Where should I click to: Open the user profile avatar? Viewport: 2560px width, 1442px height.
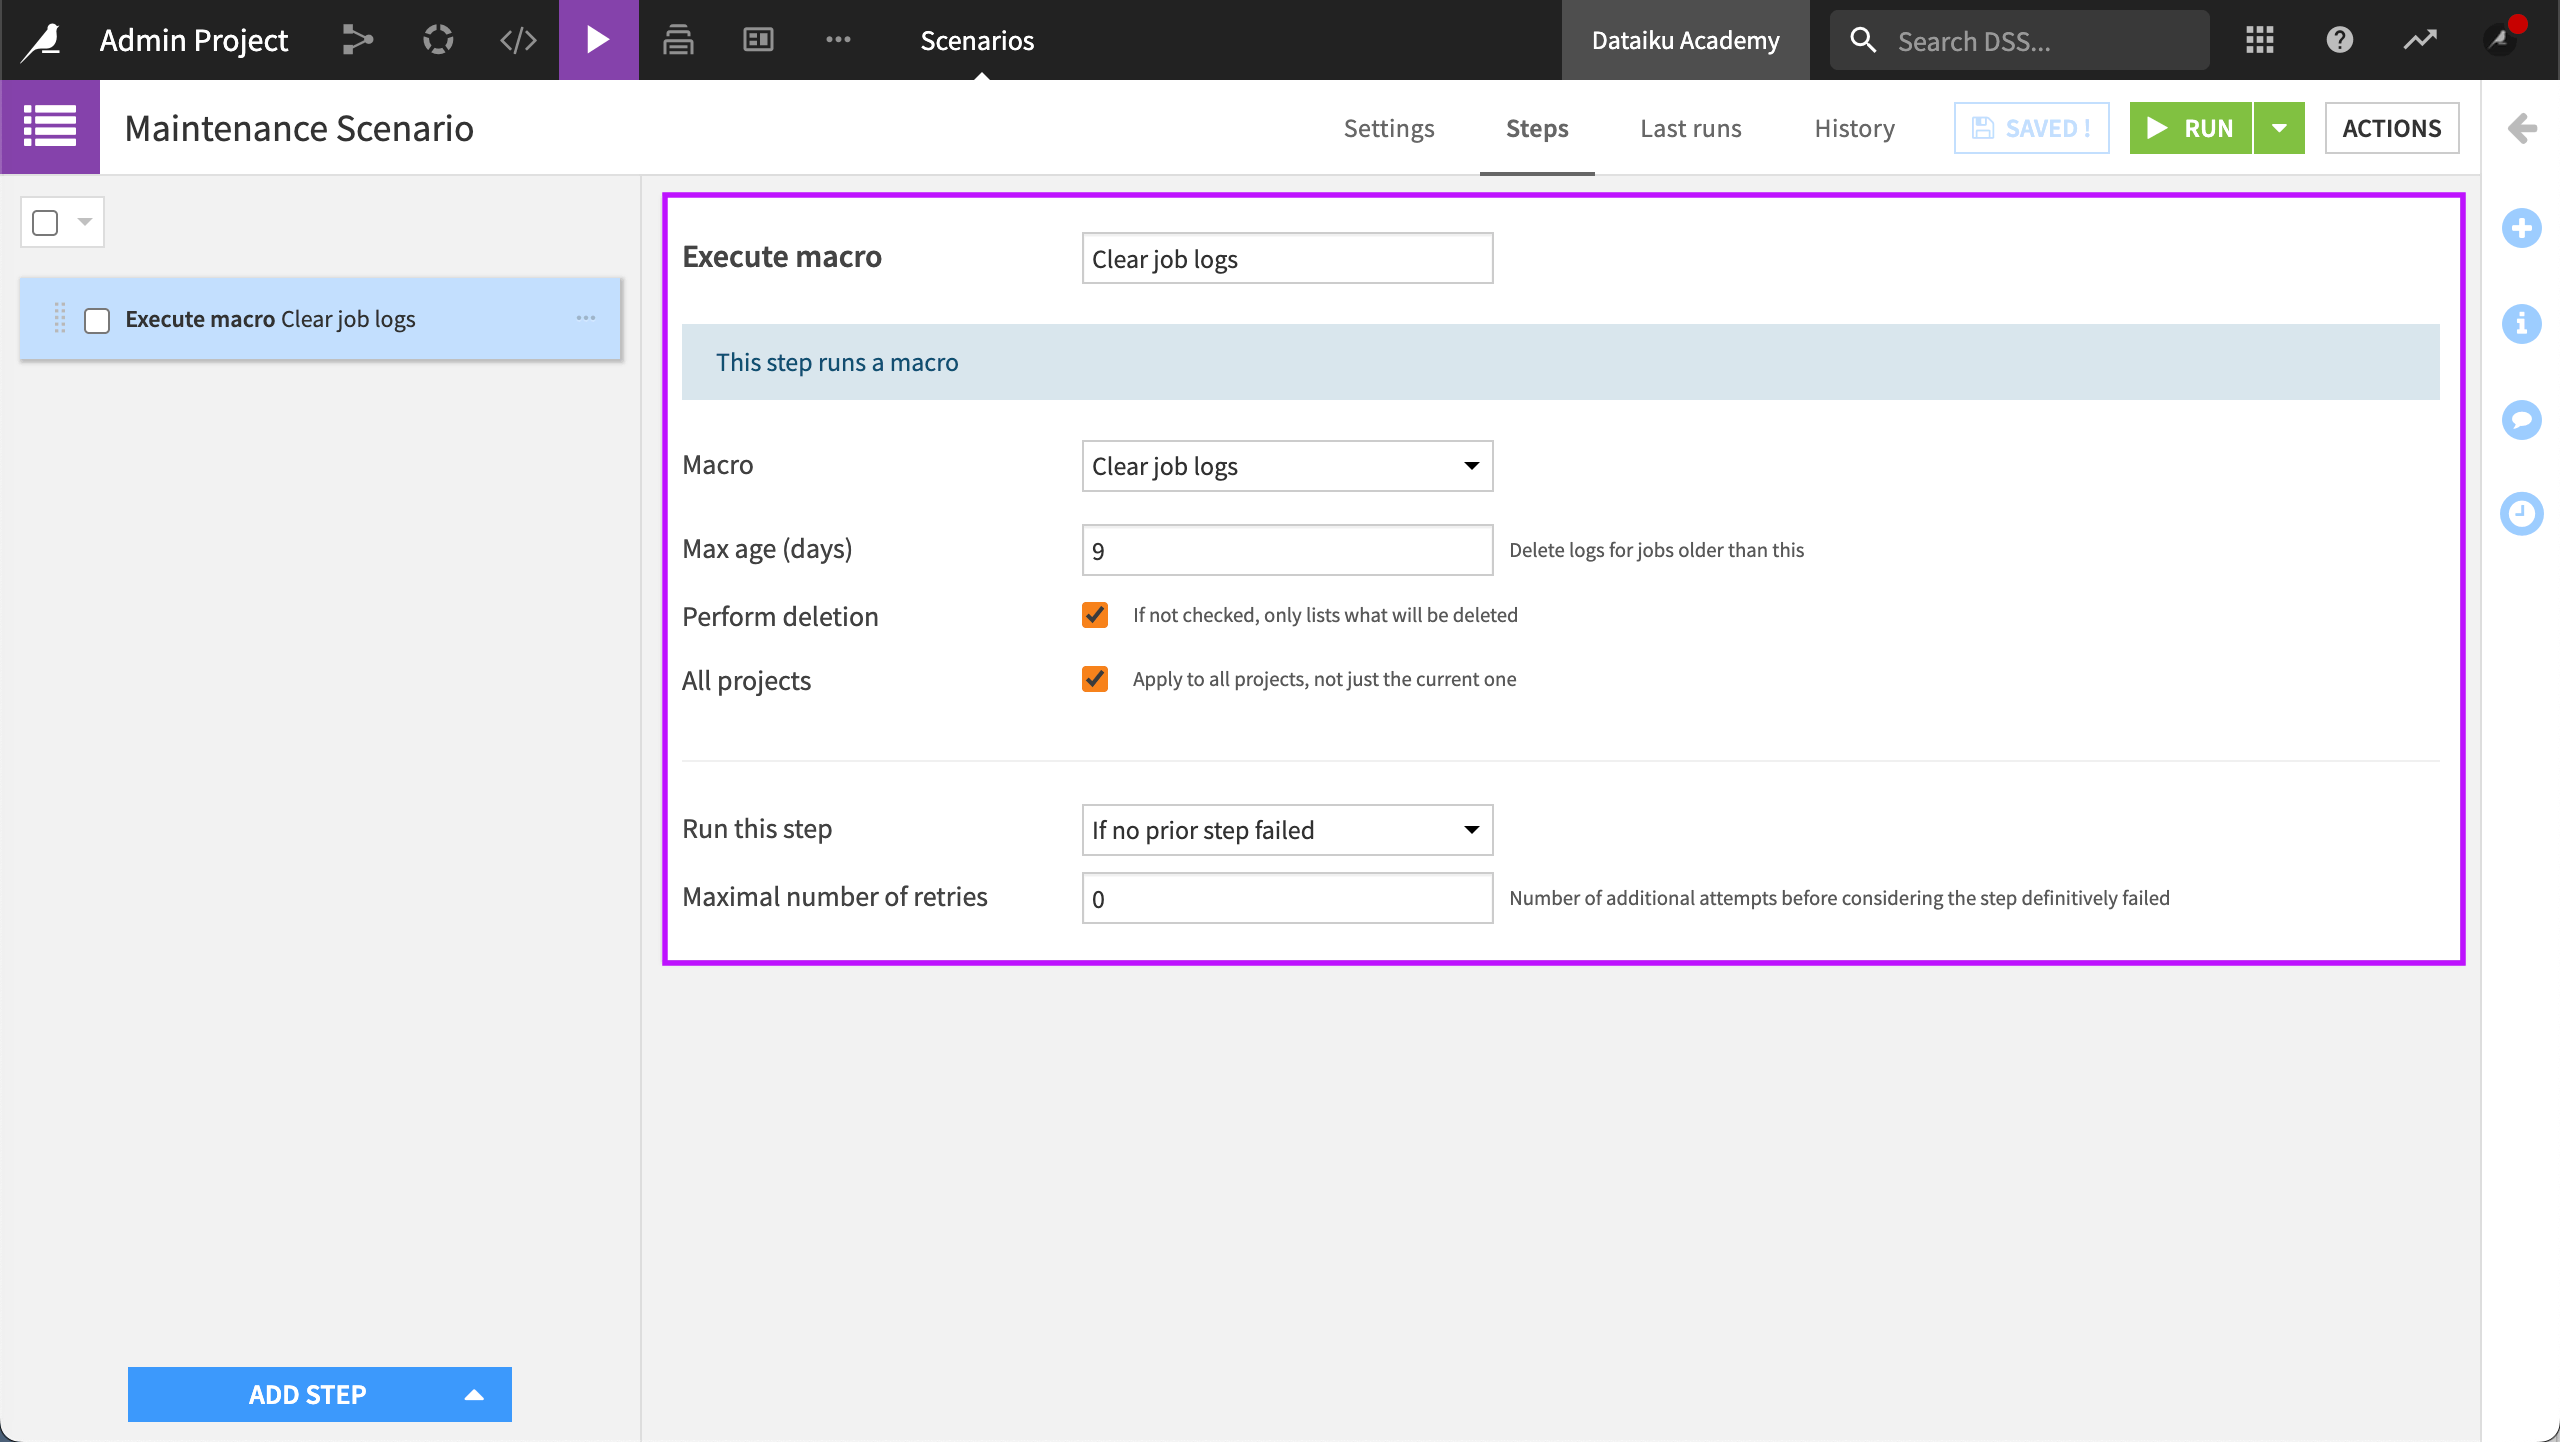point(2500,40)
